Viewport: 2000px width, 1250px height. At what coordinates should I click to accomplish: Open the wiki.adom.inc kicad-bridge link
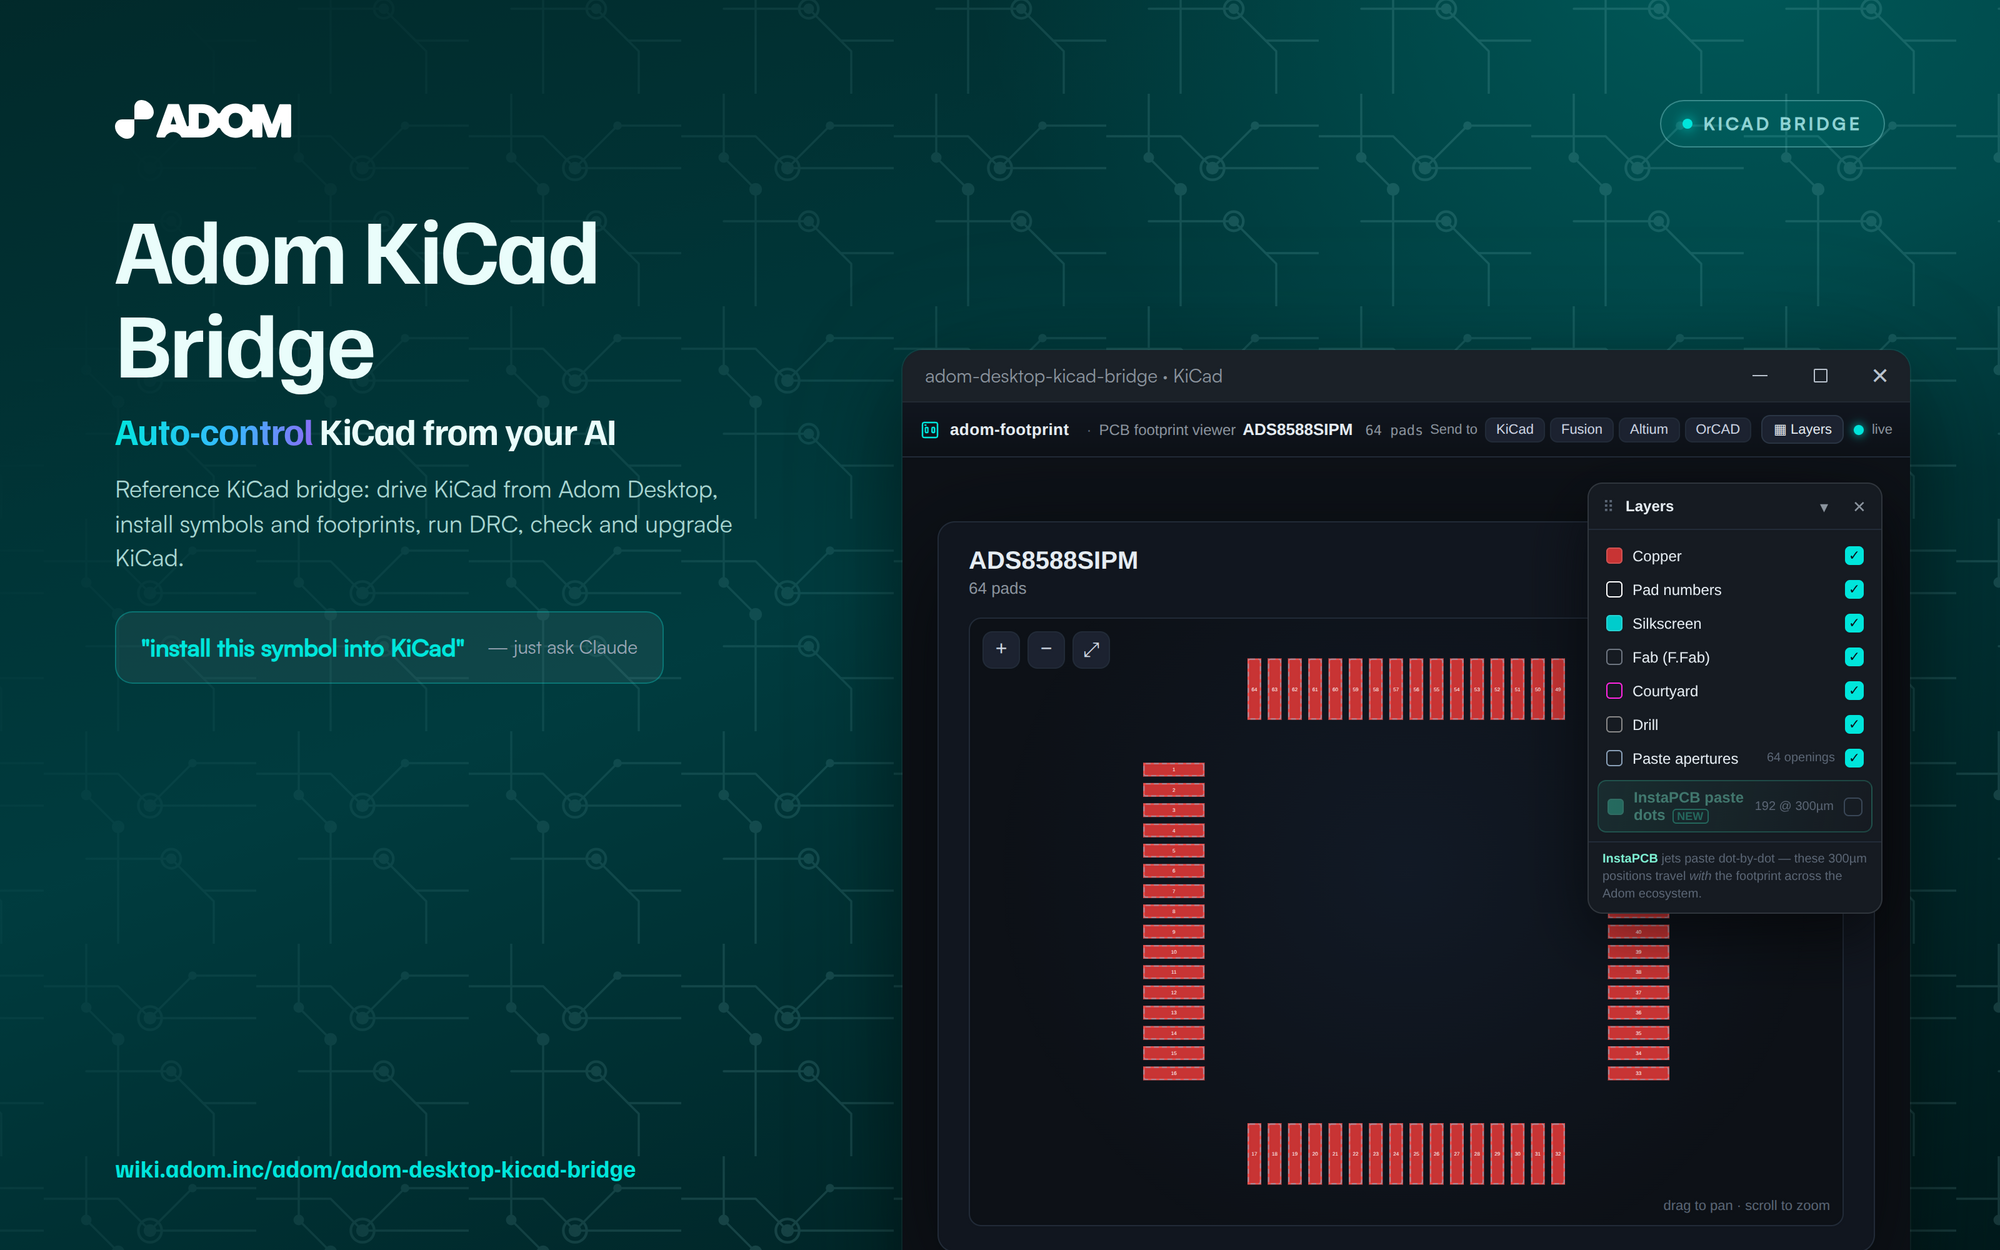pos(375,1169)
